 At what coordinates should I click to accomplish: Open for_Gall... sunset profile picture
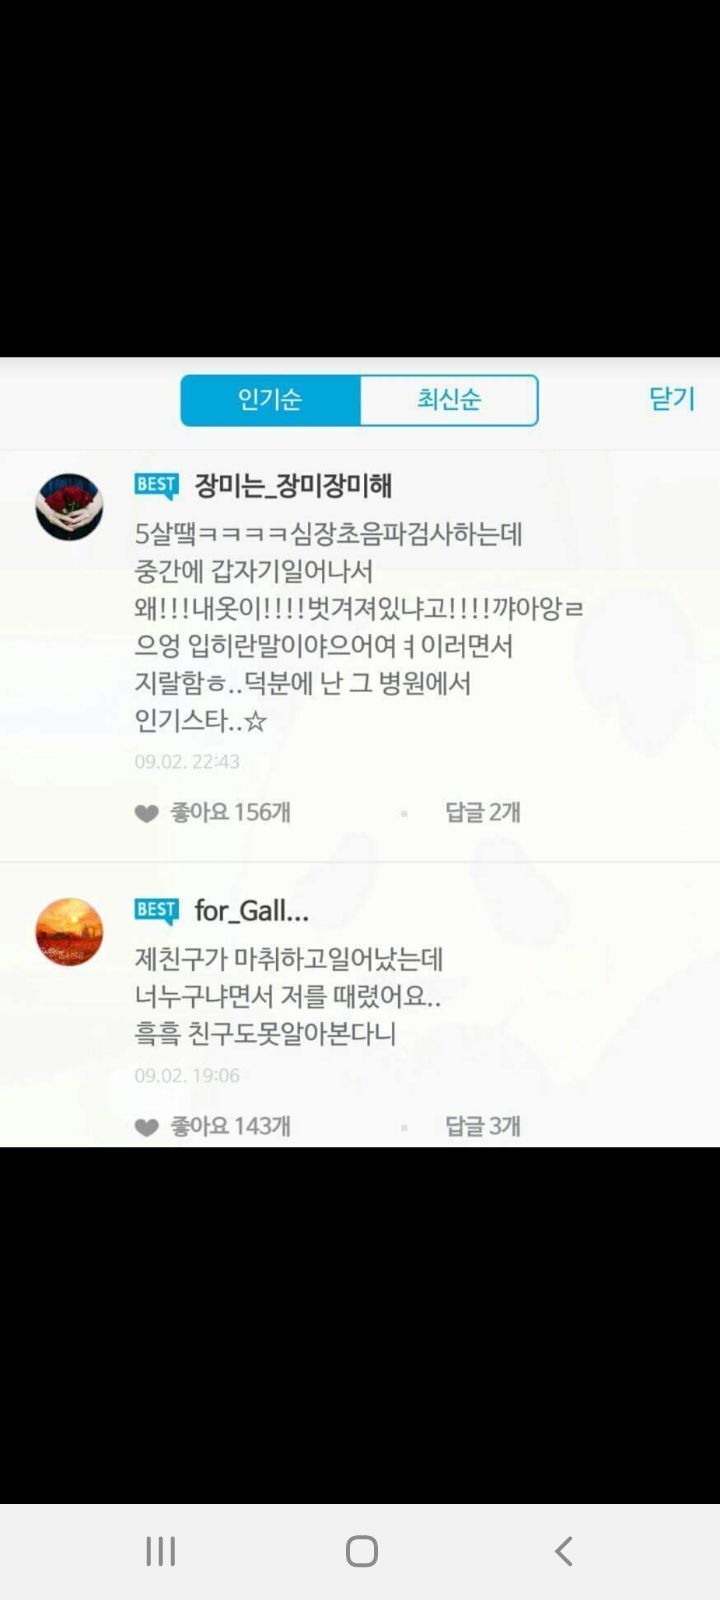69,932
